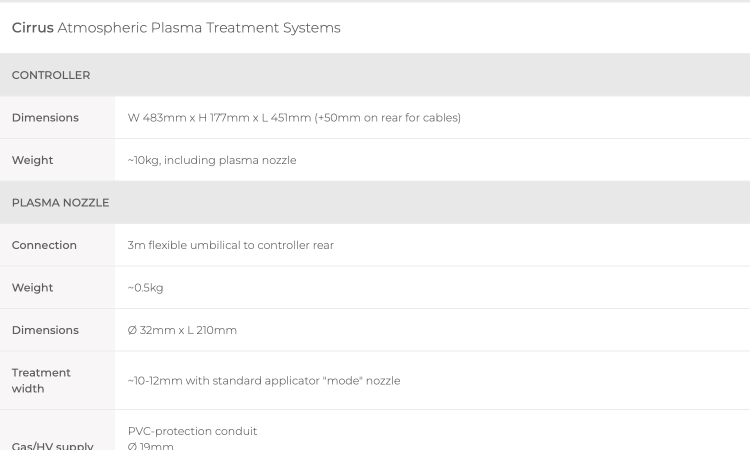Image resolution: width=750 pixels, height=450 pixels.
Task: Click the ~10-12mm standard applicator nozzle text
Action: click(x=264, y=381)
